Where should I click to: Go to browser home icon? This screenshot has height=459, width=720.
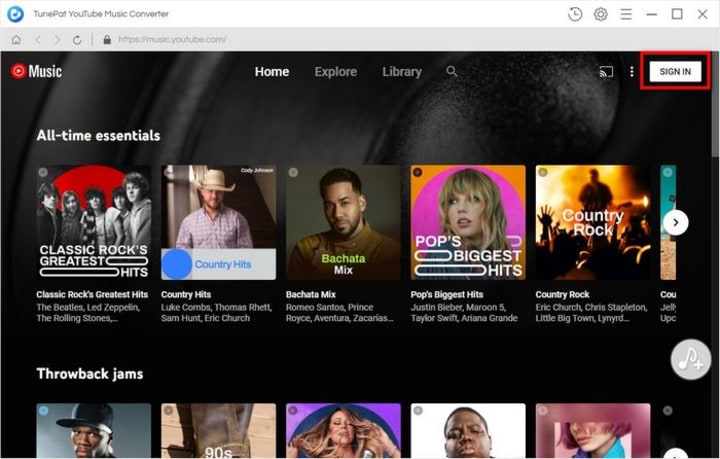coord(16,40)
